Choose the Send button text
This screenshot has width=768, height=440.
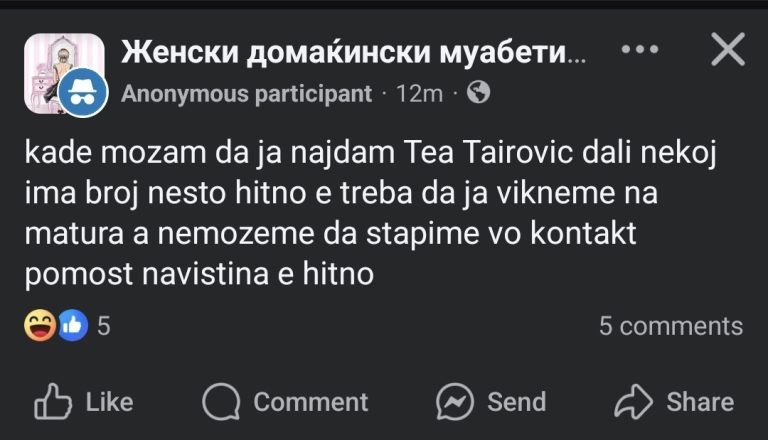[x=517, y=402]
